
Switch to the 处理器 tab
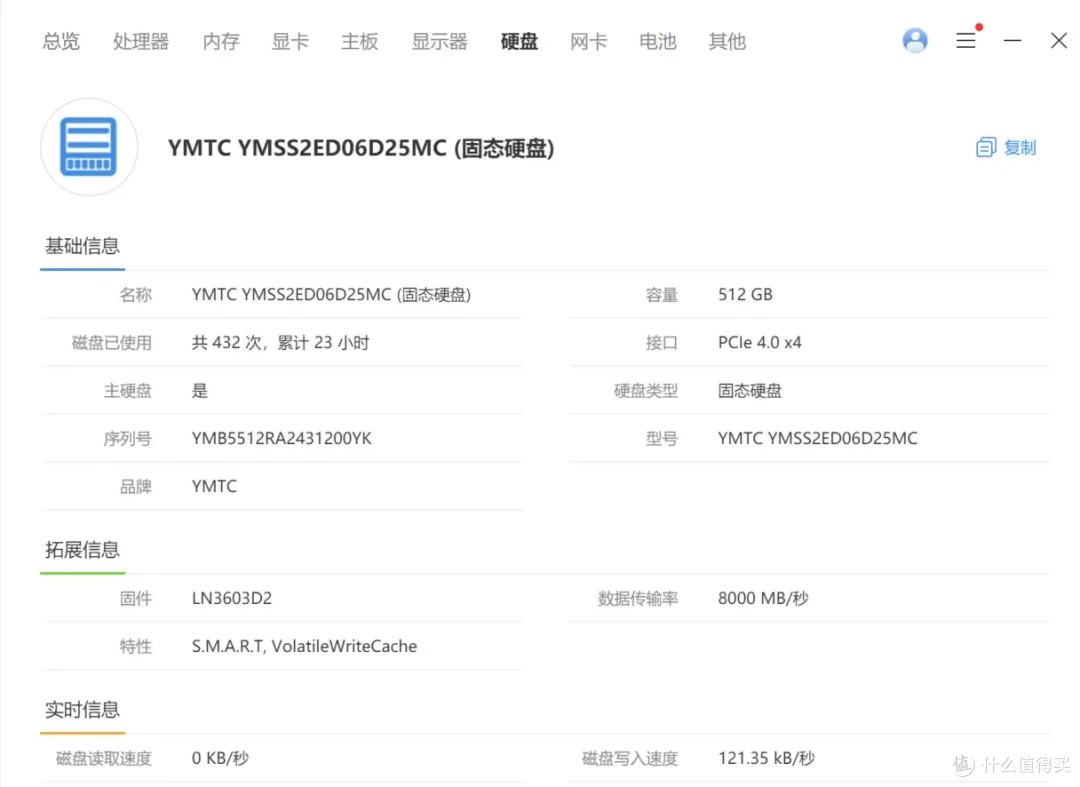(141, 41)
